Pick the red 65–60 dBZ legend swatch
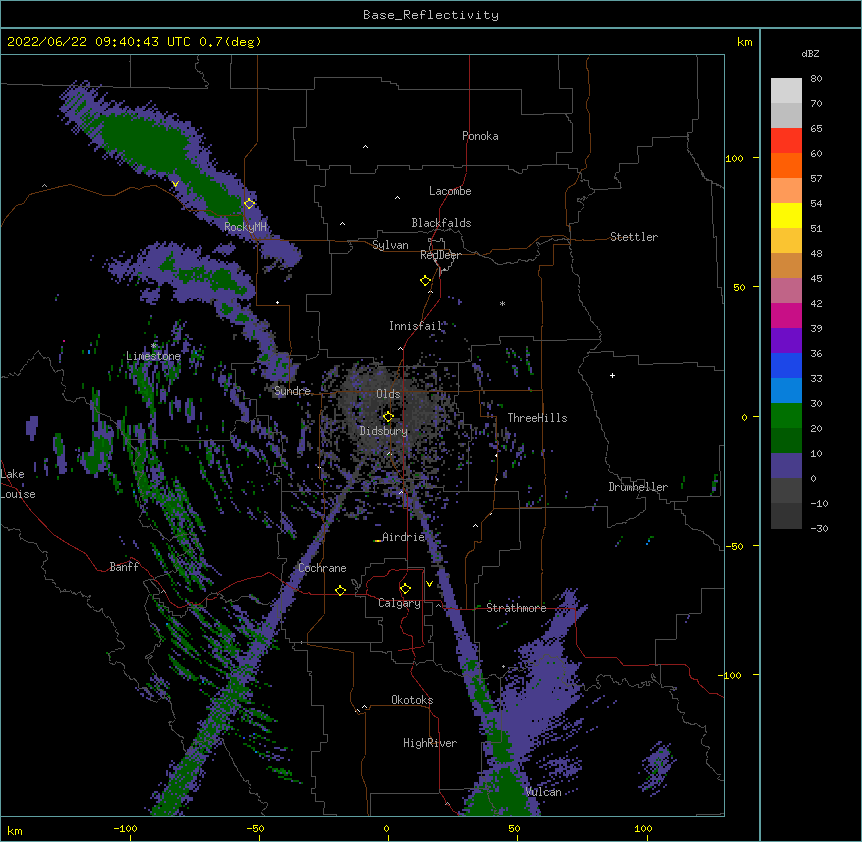Image resolution: width=862 pixels, height=842 pixels. [786, 141]
